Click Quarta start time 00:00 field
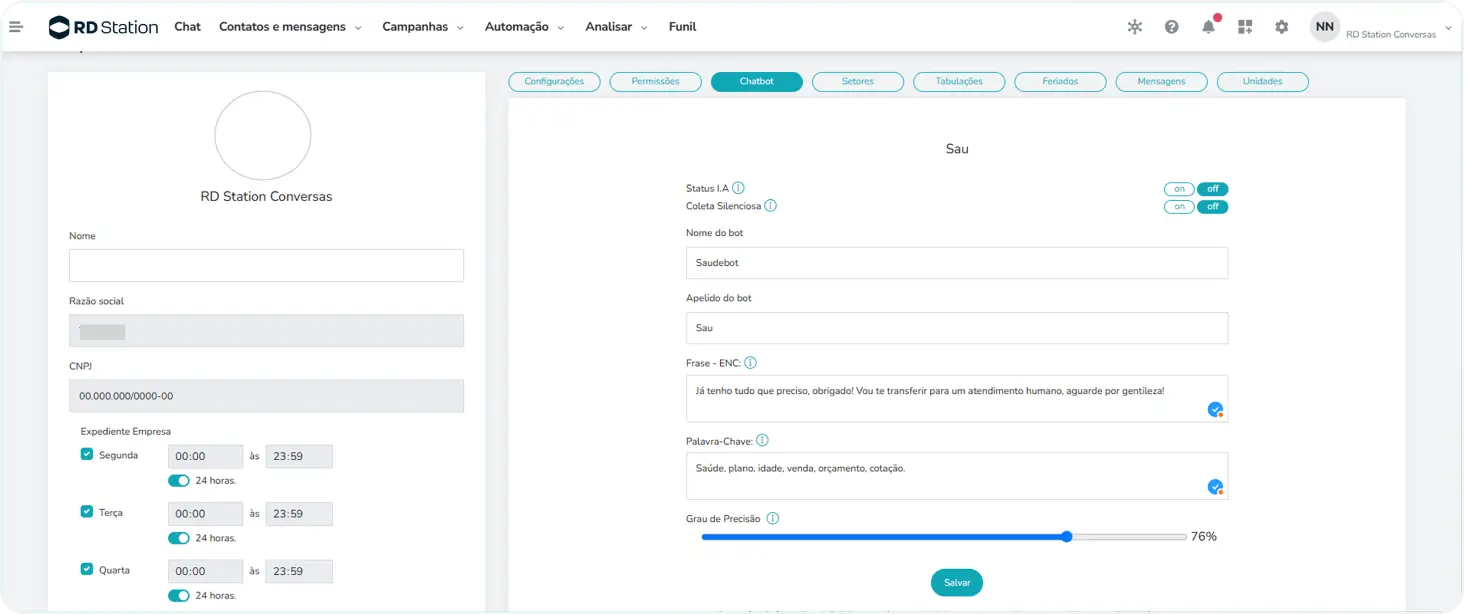The width and height of the screenshot is (1464, 614). click(205, 571)
